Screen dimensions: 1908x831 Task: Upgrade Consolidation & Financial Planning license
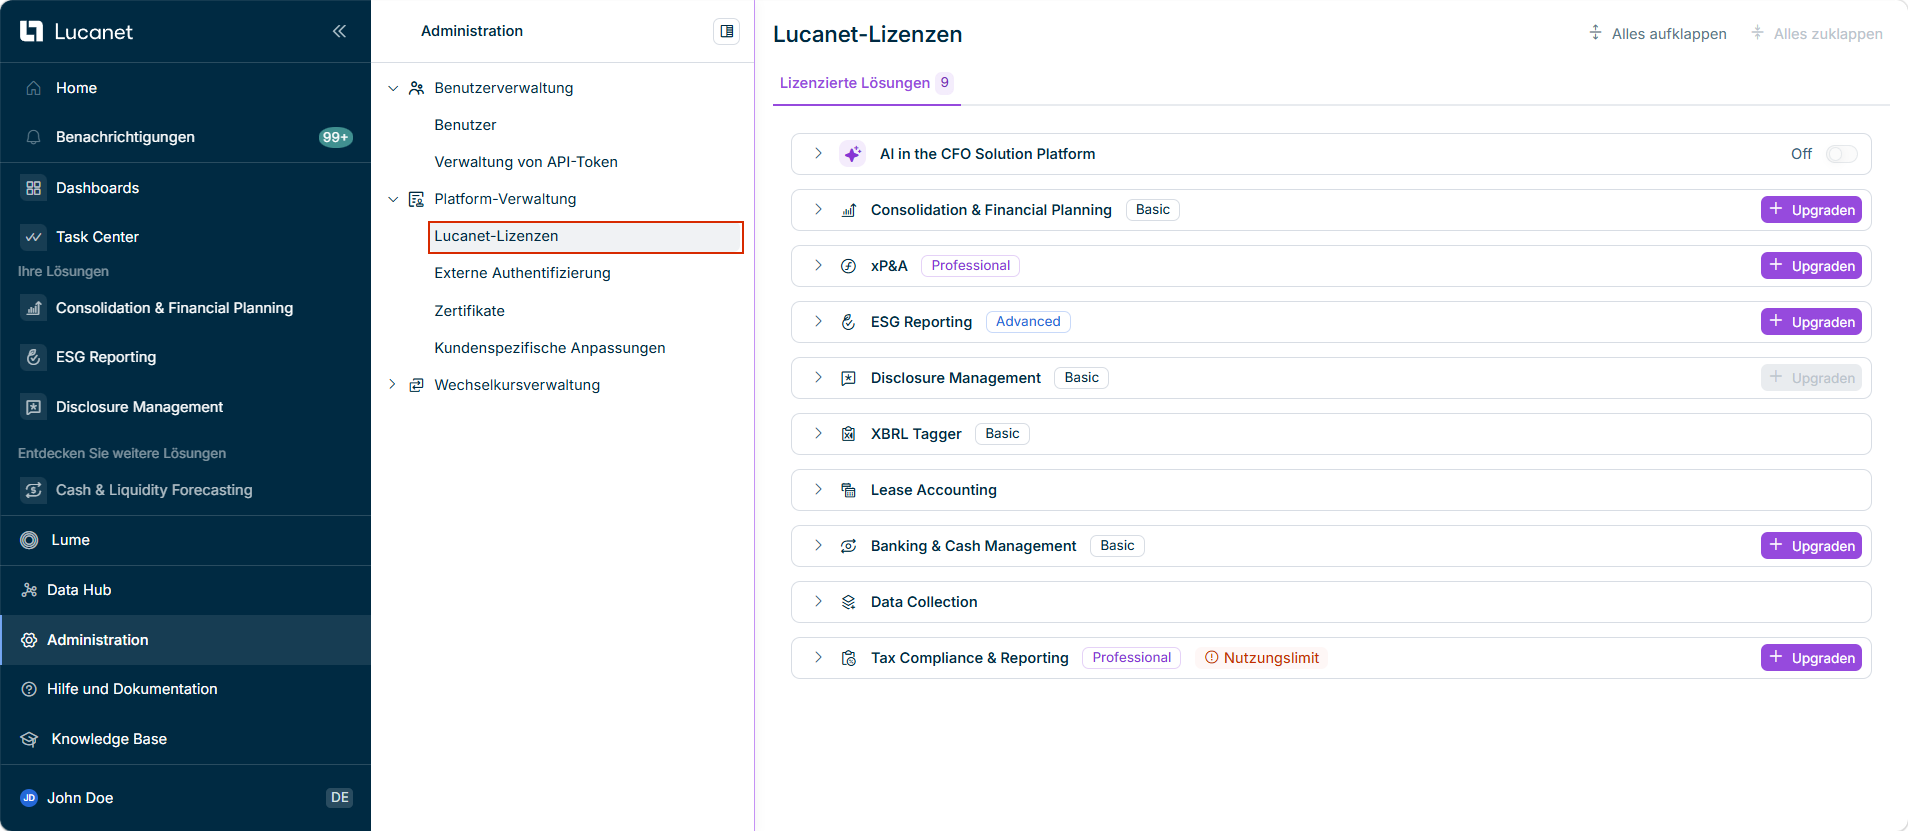[1811, 210]
